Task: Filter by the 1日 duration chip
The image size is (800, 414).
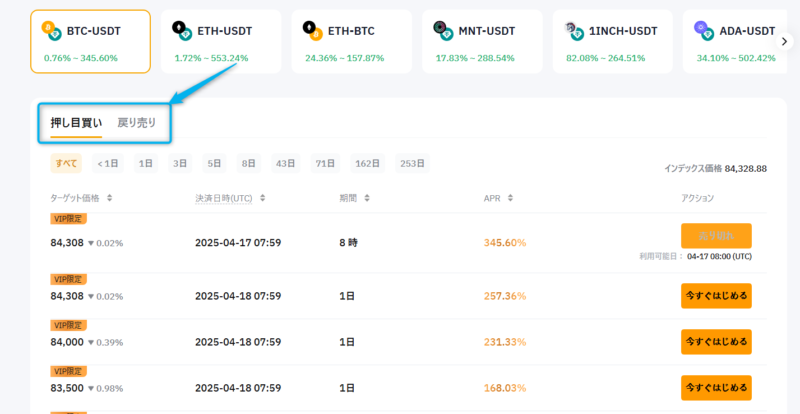Action: 146,163
